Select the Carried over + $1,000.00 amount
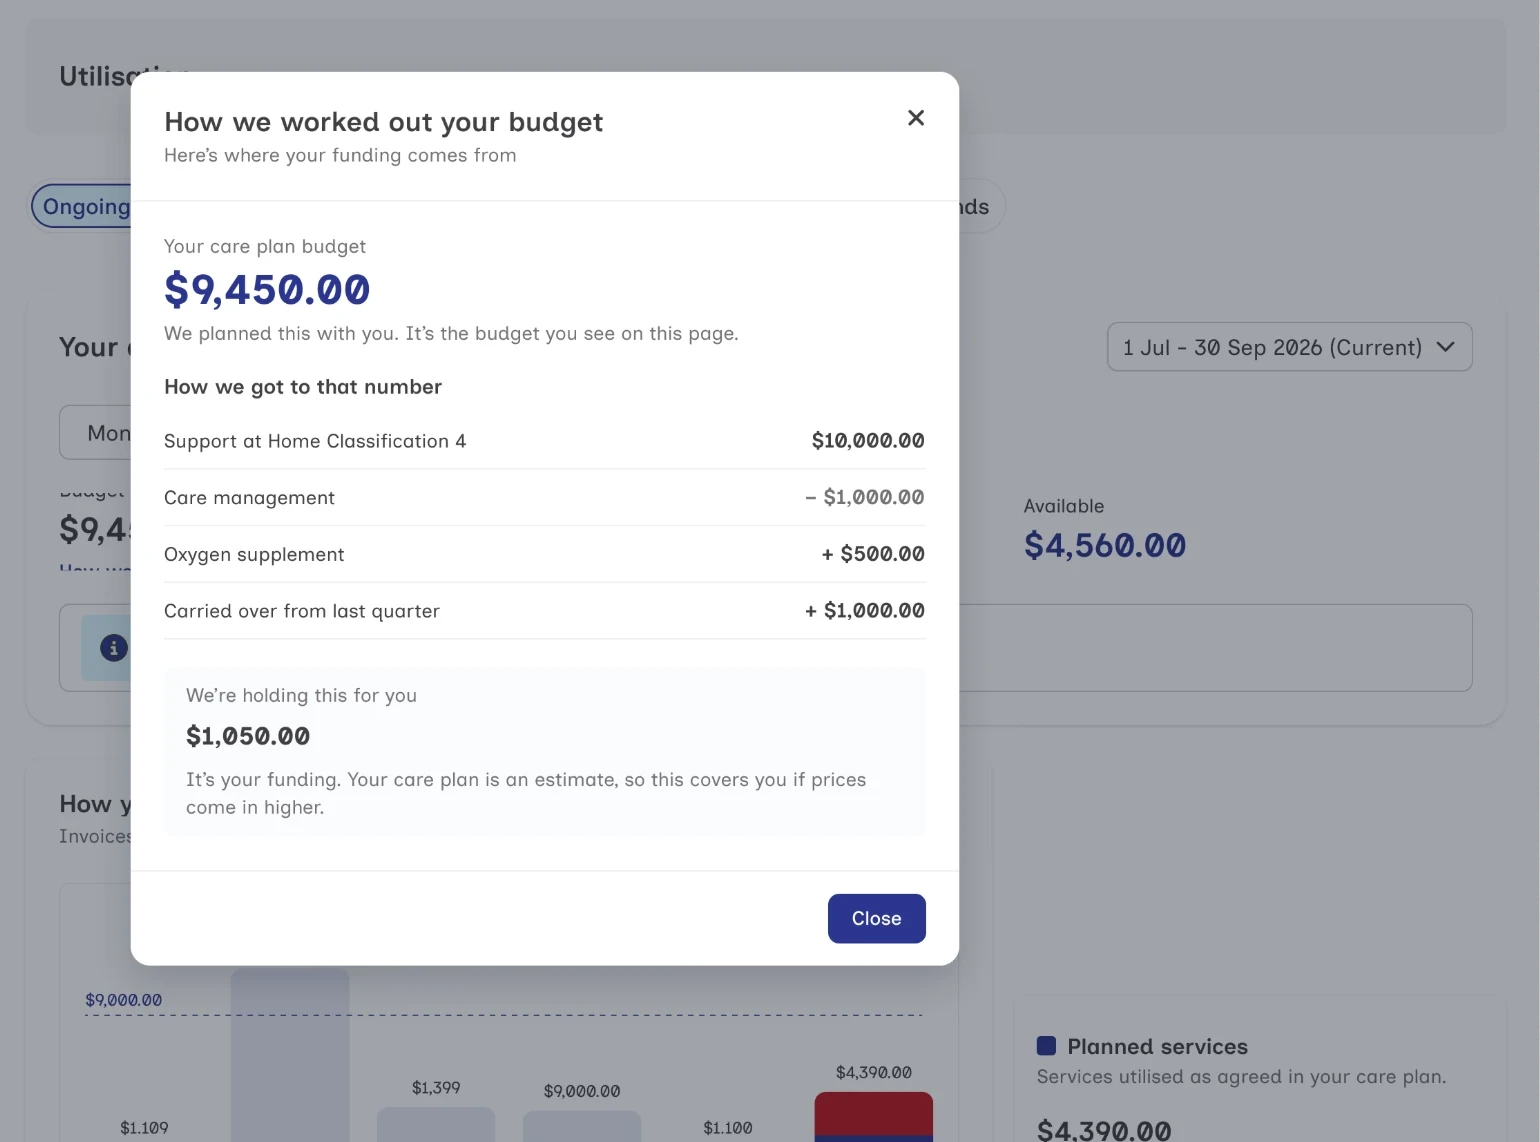The width and height of the screenshot is (1540, 1142). tap(865, 611)
